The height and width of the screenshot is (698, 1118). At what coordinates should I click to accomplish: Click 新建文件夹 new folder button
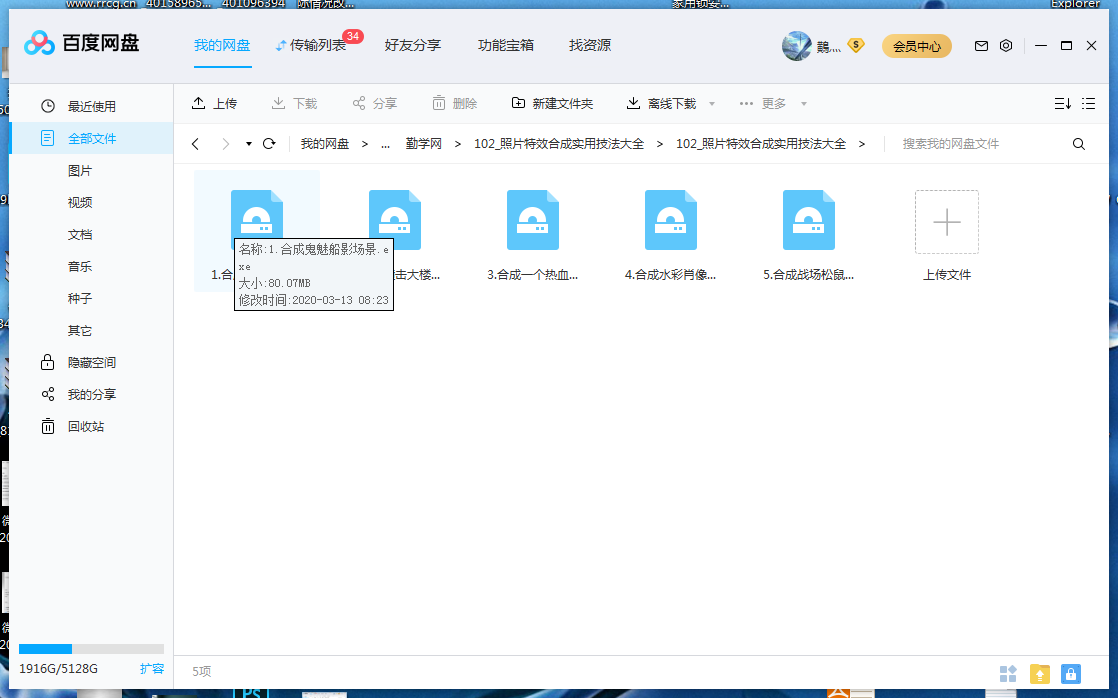(x=553, y=103)
